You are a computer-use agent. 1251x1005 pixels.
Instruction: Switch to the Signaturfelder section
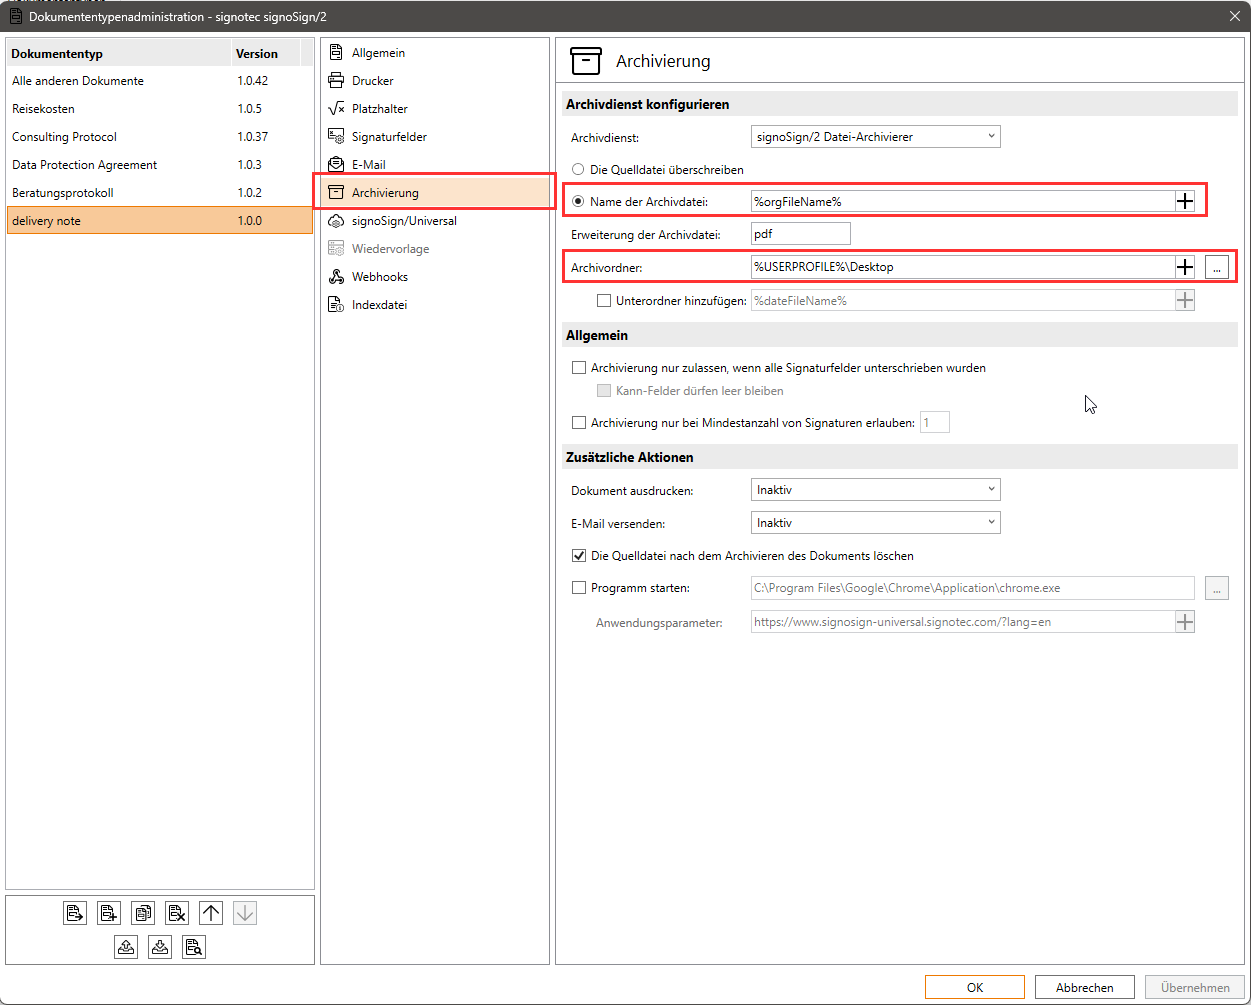[x=389, y=137]
